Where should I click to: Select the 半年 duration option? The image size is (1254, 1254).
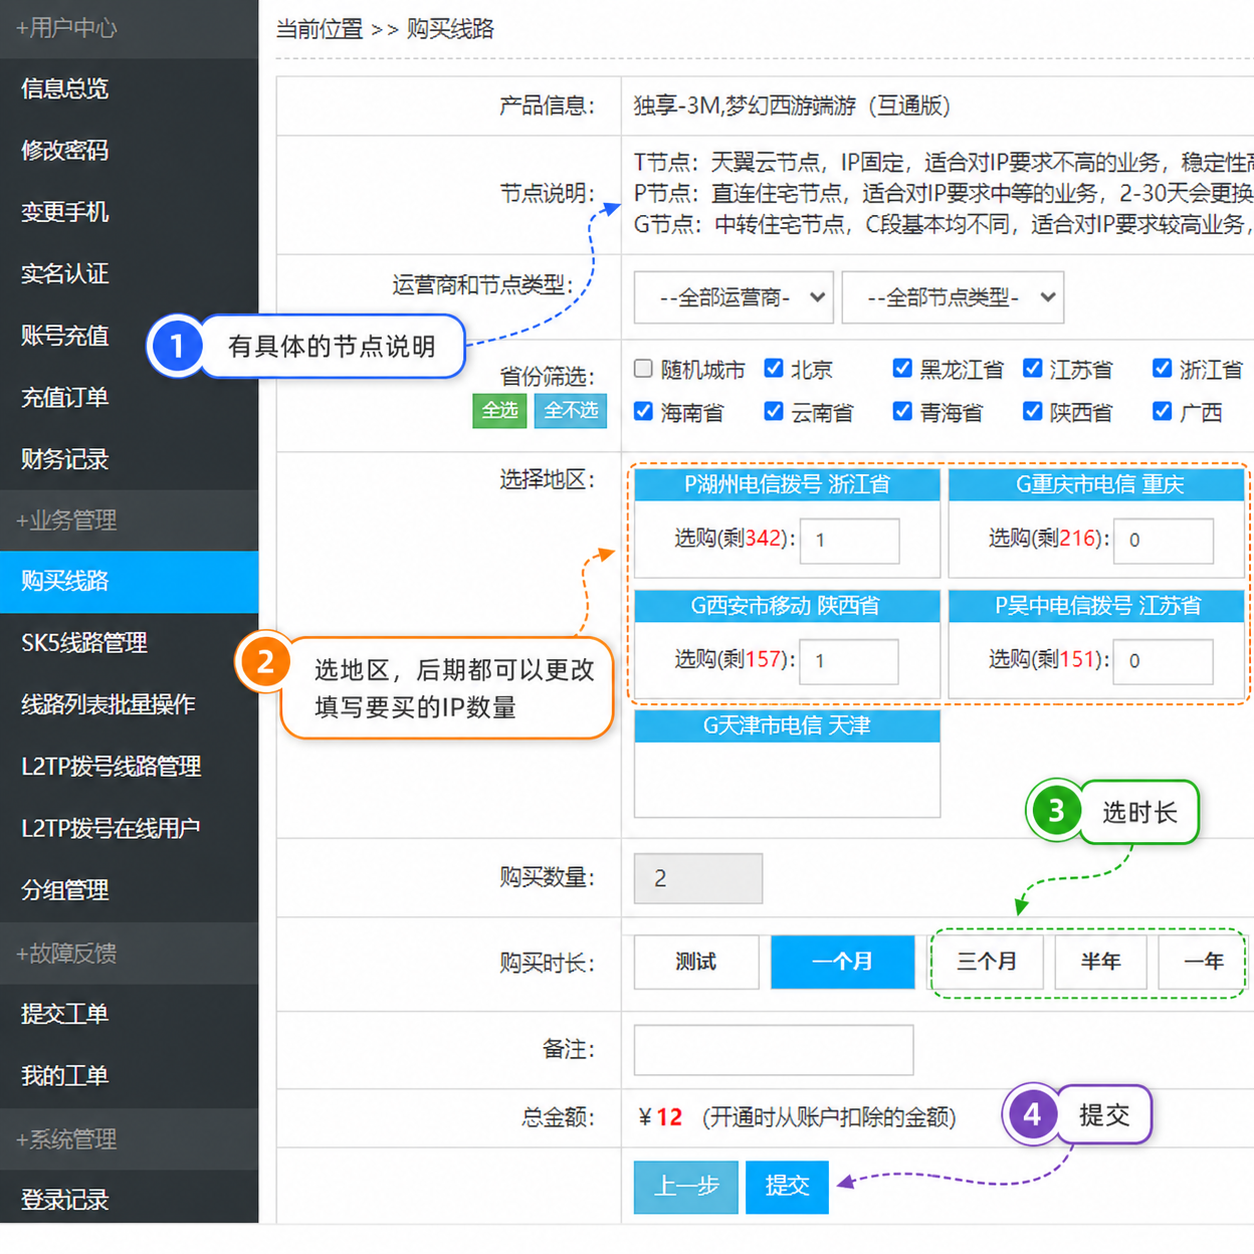point(1100,962)
